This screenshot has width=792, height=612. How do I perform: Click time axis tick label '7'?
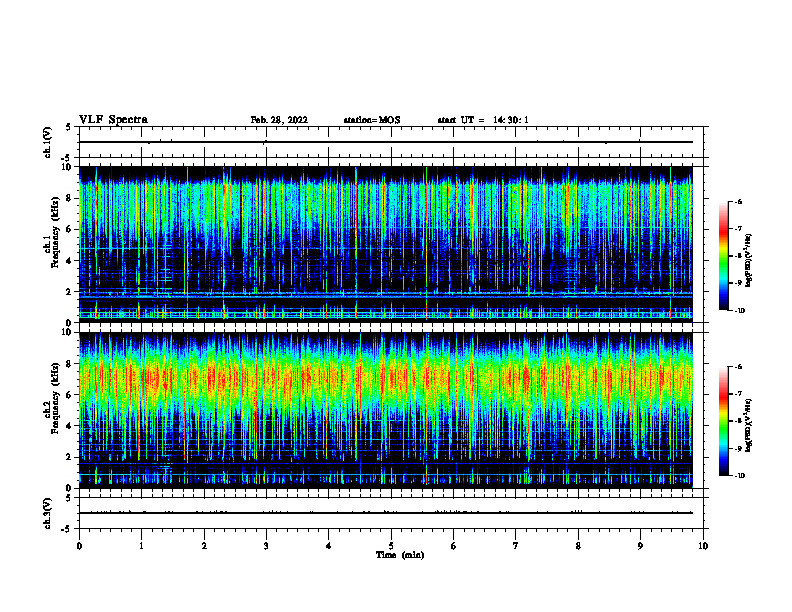click(516, 546)
